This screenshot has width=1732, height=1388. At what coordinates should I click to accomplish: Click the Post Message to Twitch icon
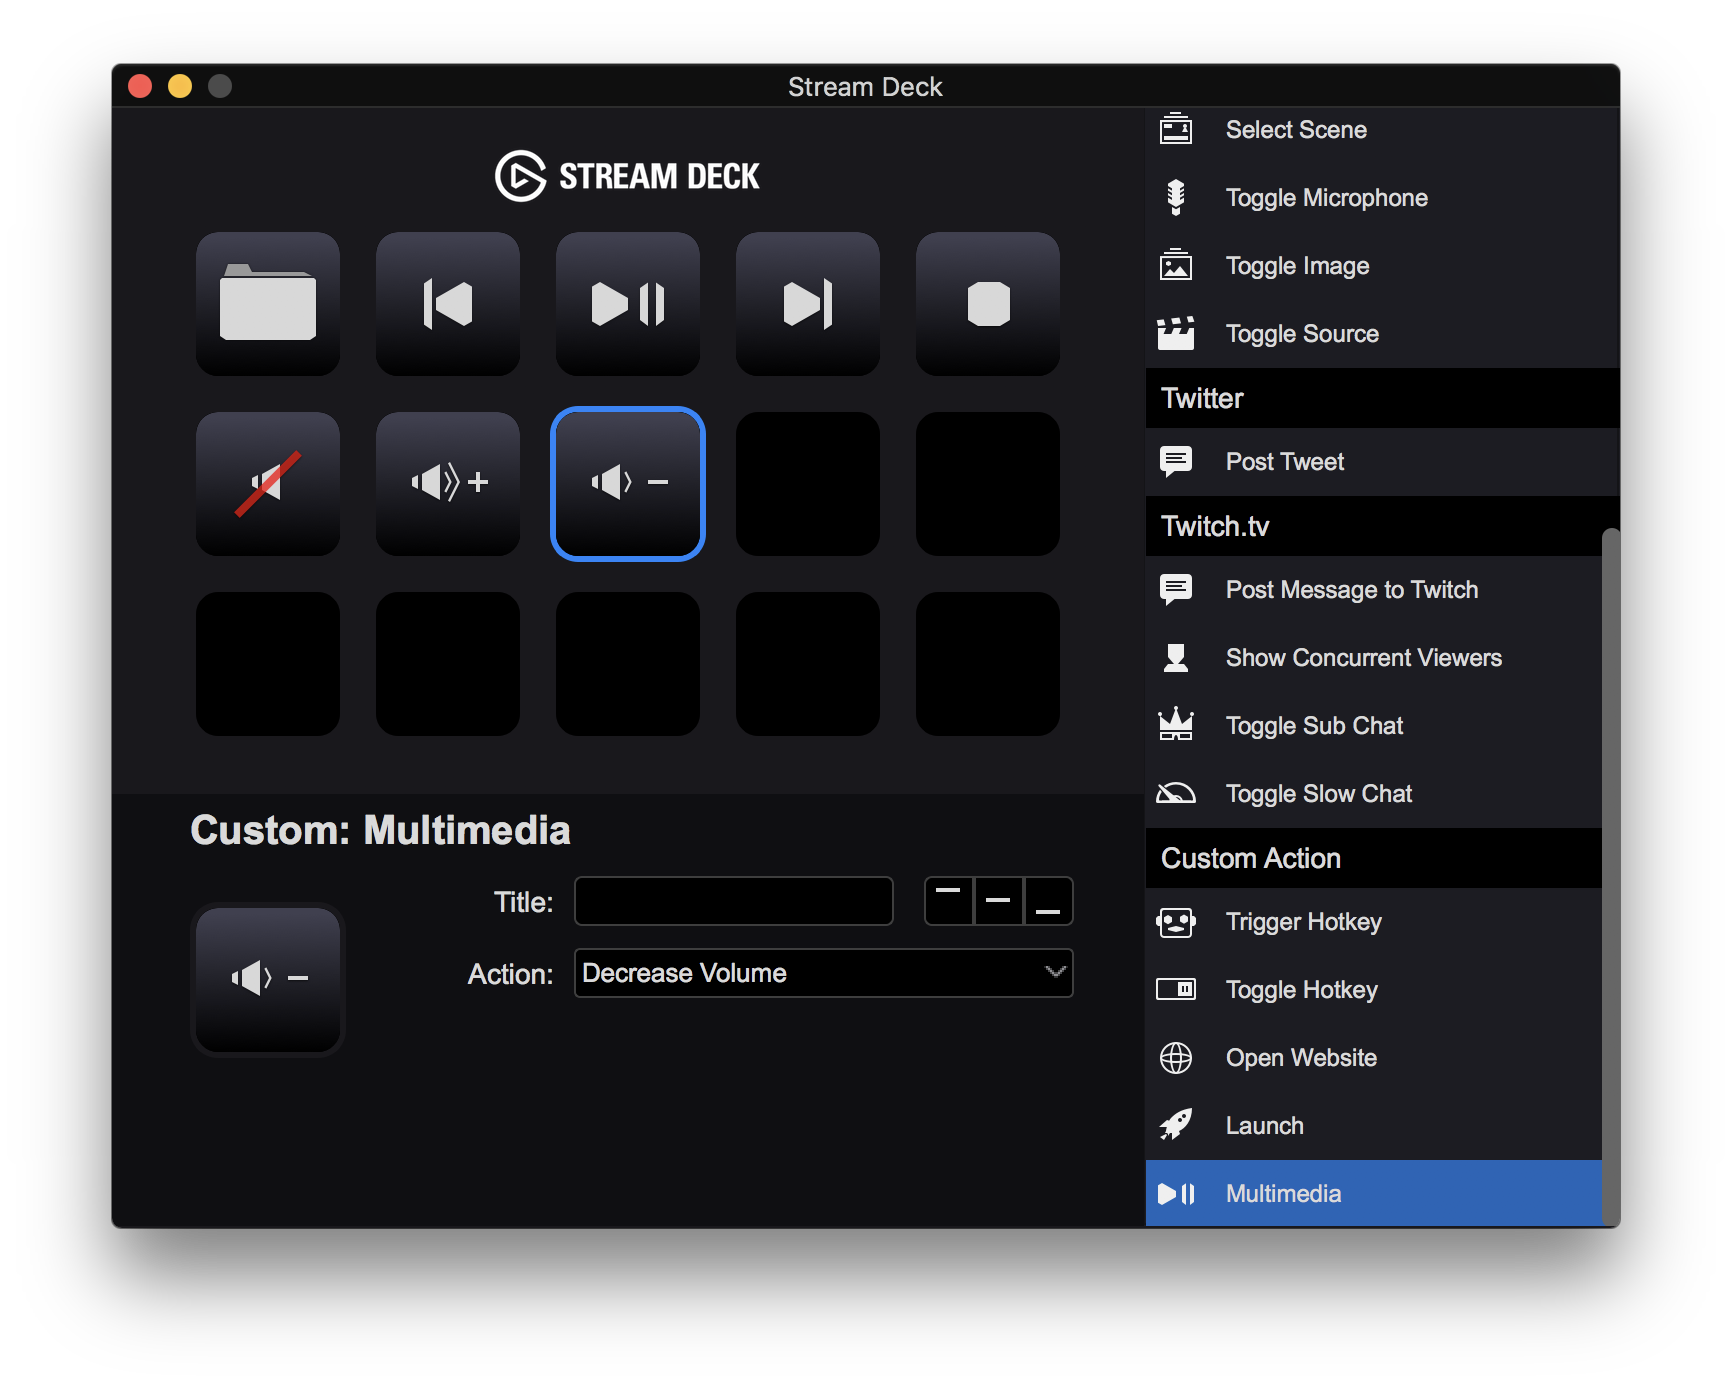(x=1176, y=589)
